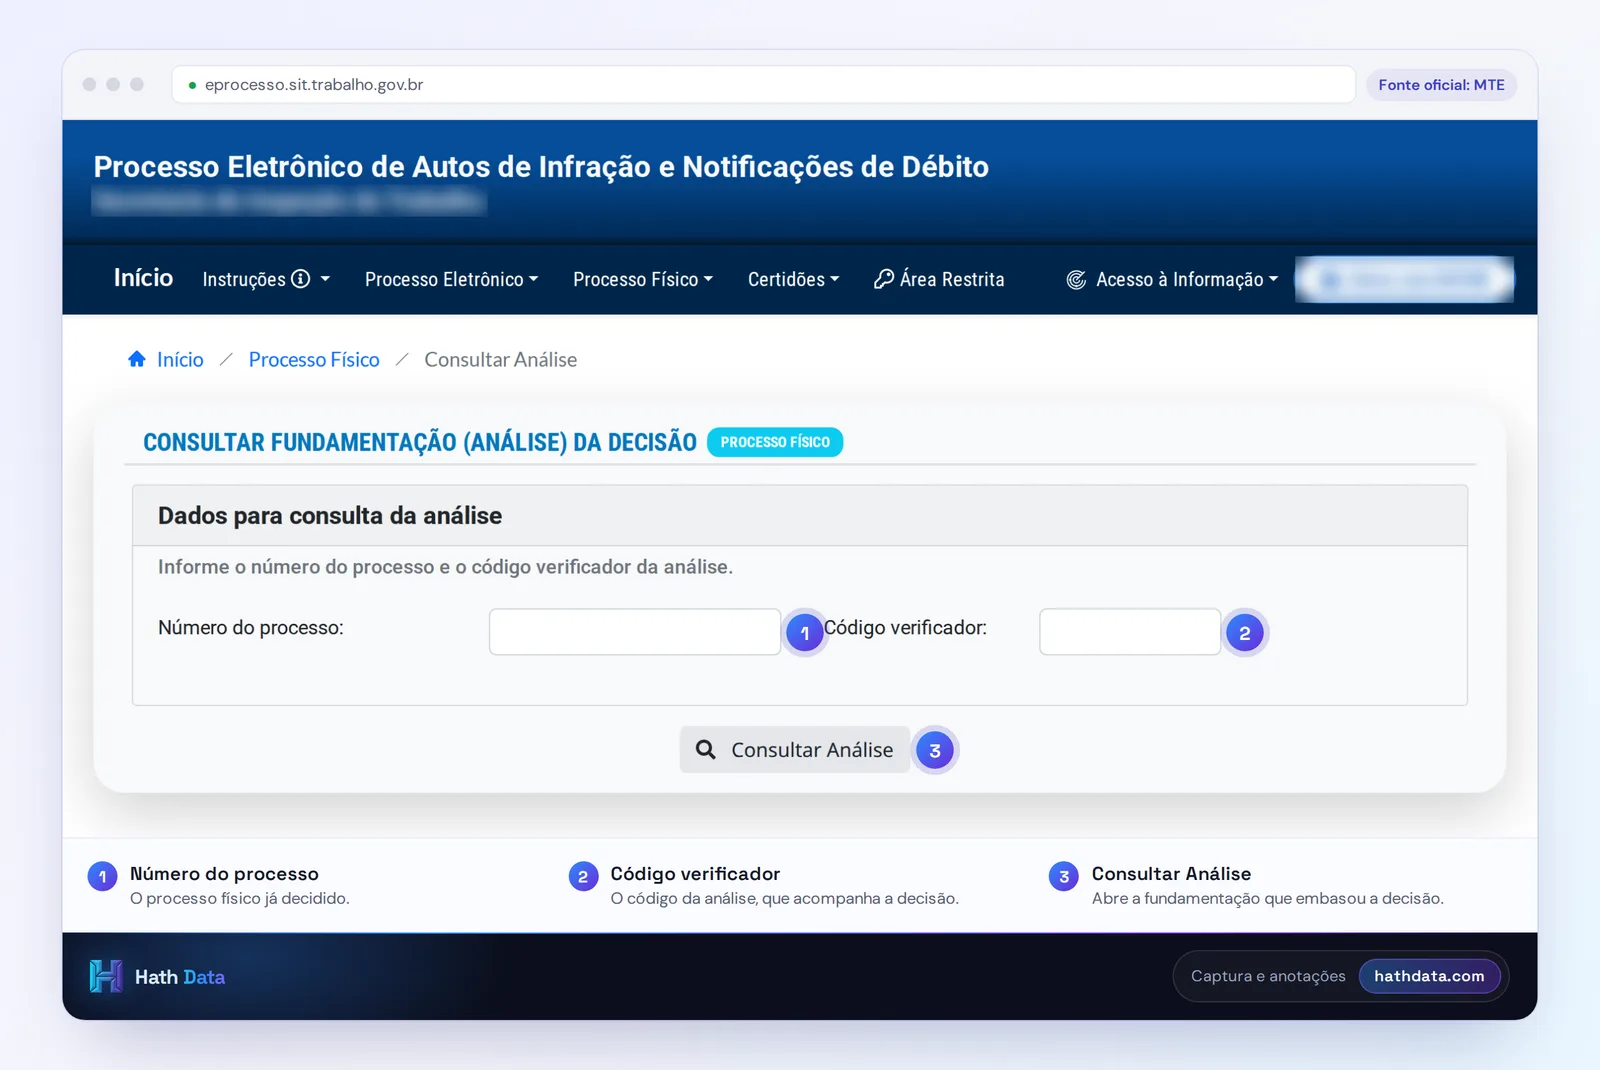
Task: Click the Fonte oficial: MTE badge
Action: tap(1441, 85)
